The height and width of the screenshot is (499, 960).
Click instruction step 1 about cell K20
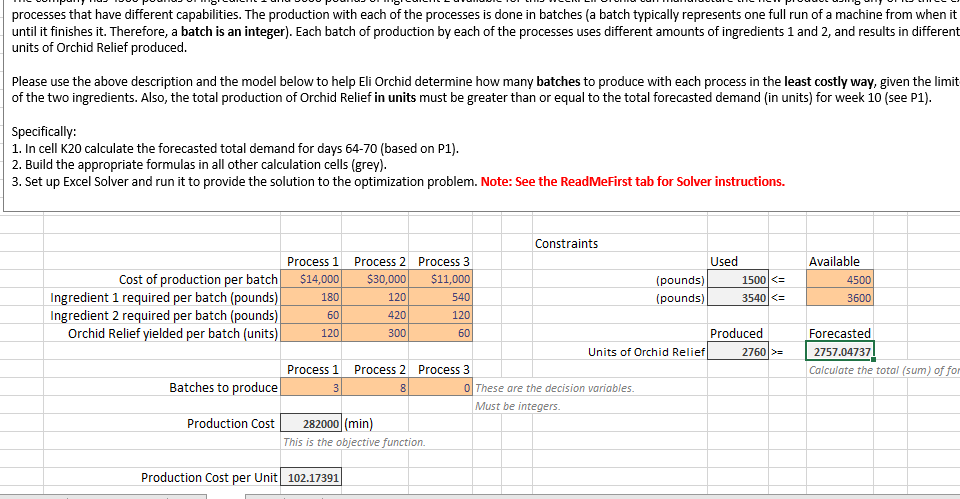point(235,148)
